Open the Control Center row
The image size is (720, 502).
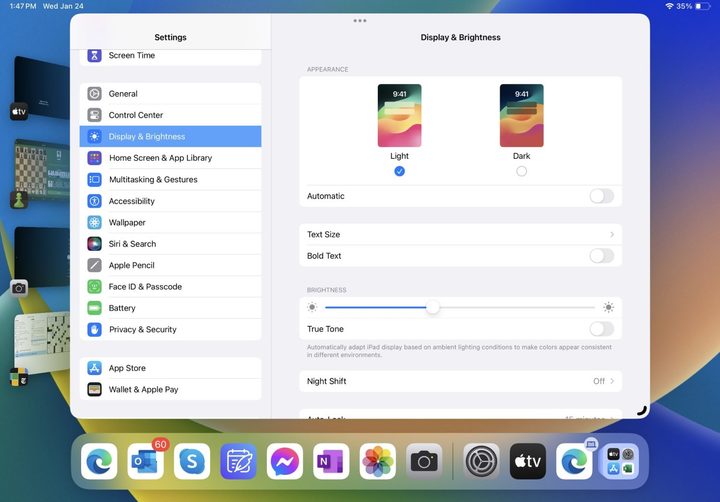[x=170, y=115]
